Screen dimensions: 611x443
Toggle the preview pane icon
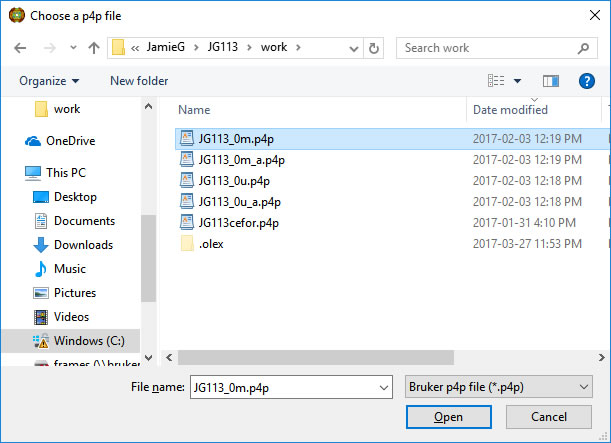tap(550, 81)
